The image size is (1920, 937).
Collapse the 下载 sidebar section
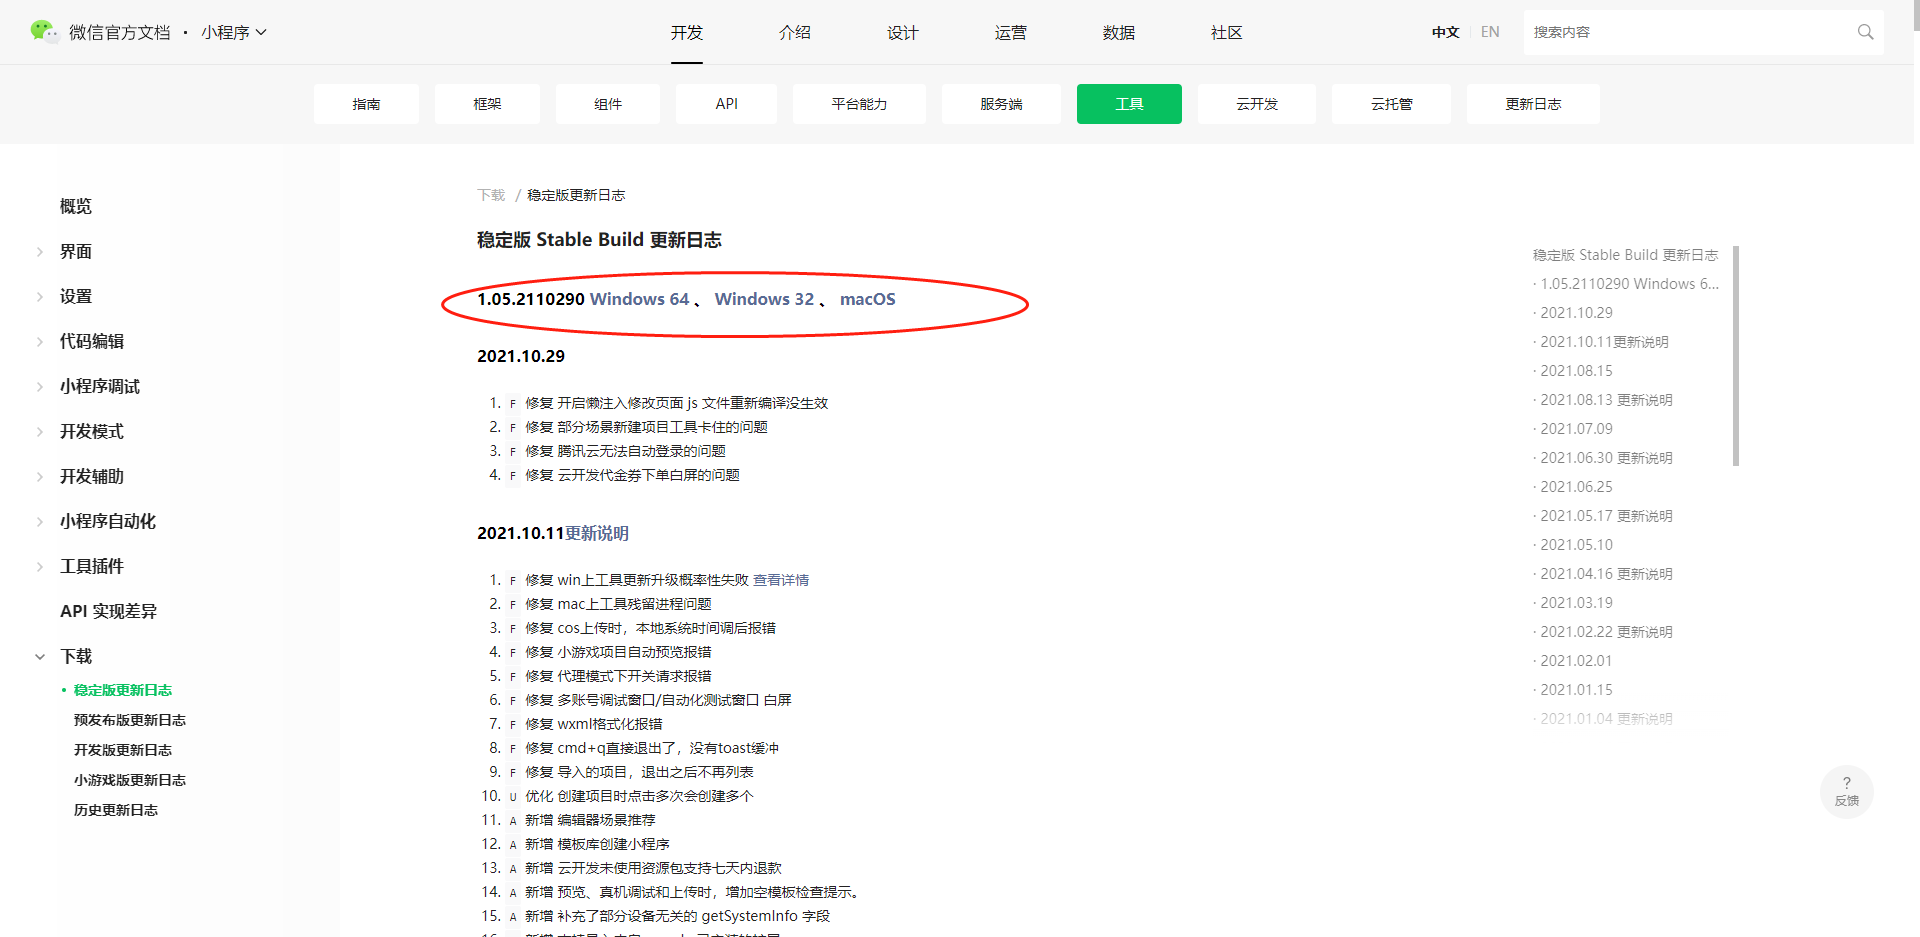click(x=40, y=657)
